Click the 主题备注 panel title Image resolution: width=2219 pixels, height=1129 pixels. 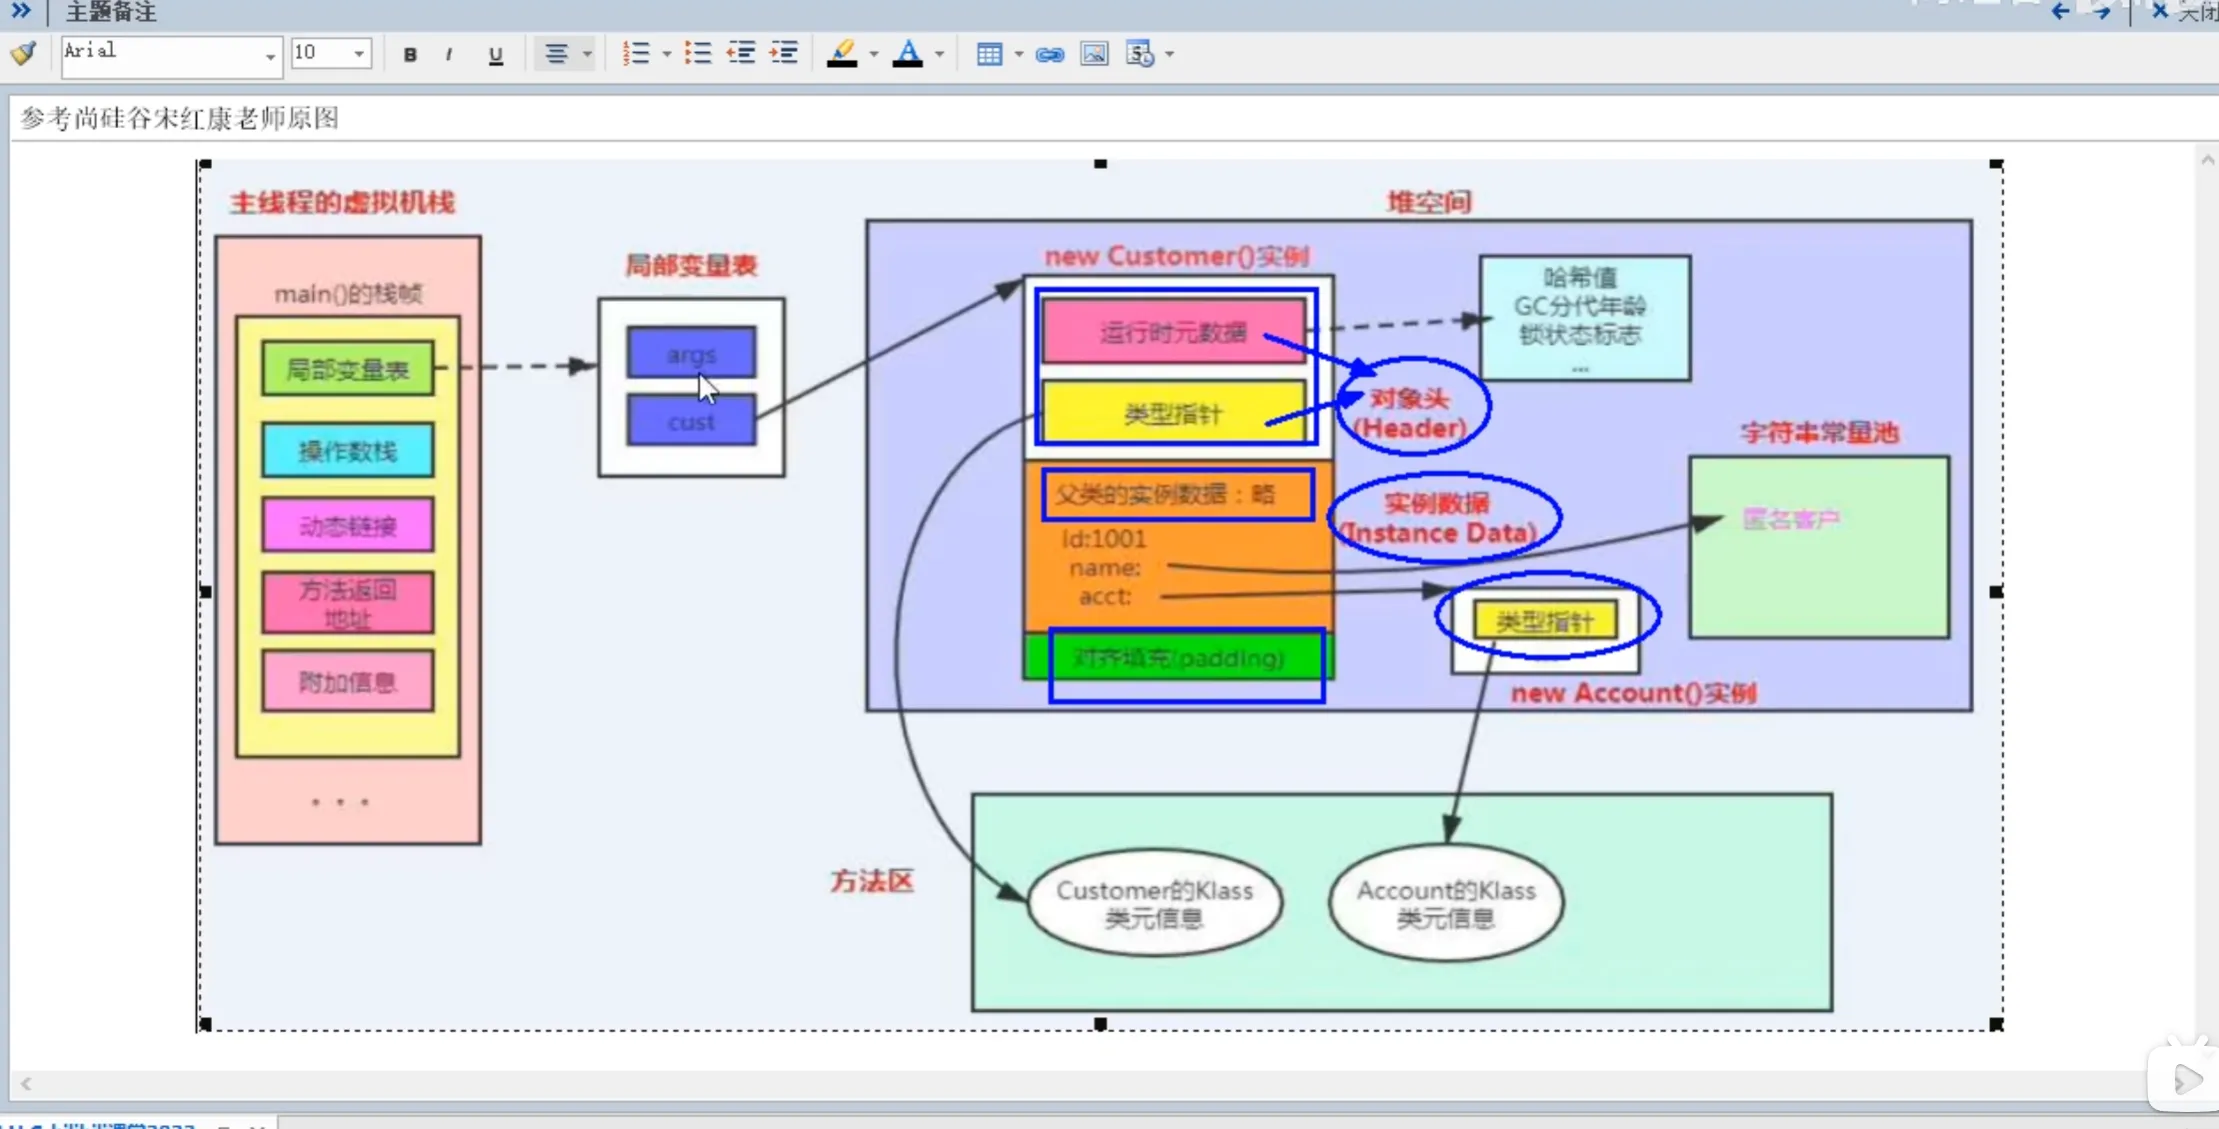pos(111,12)
